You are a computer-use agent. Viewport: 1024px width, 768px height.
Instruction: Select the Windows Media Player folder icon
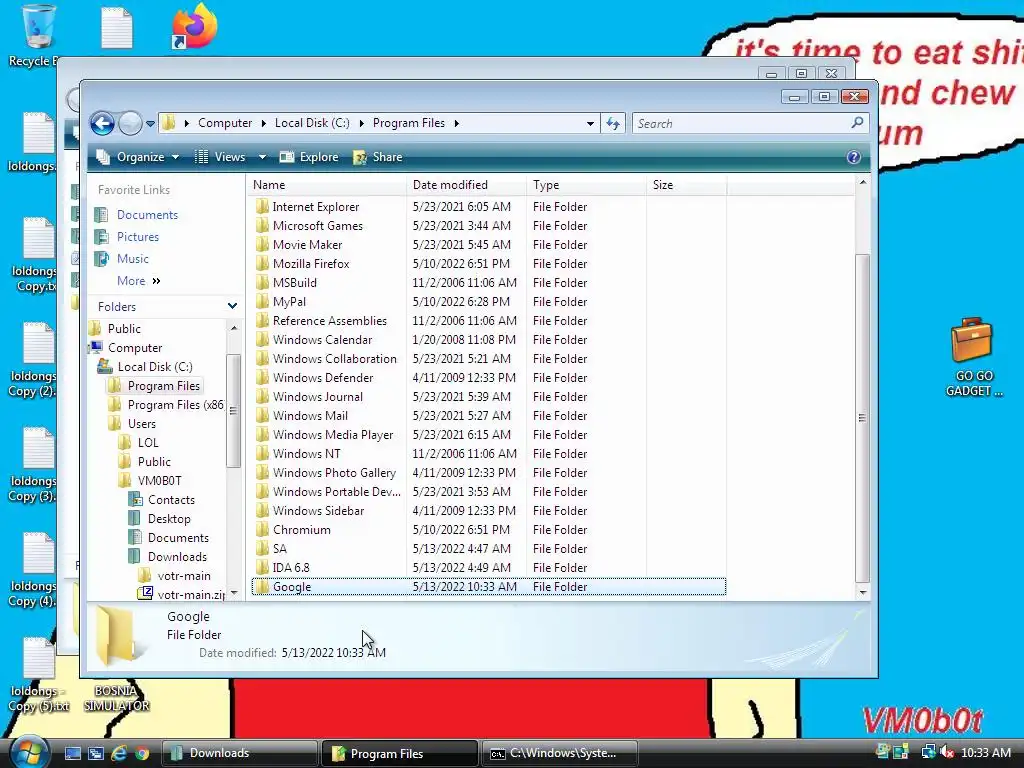pyautogui.click(x=263, y=434)
